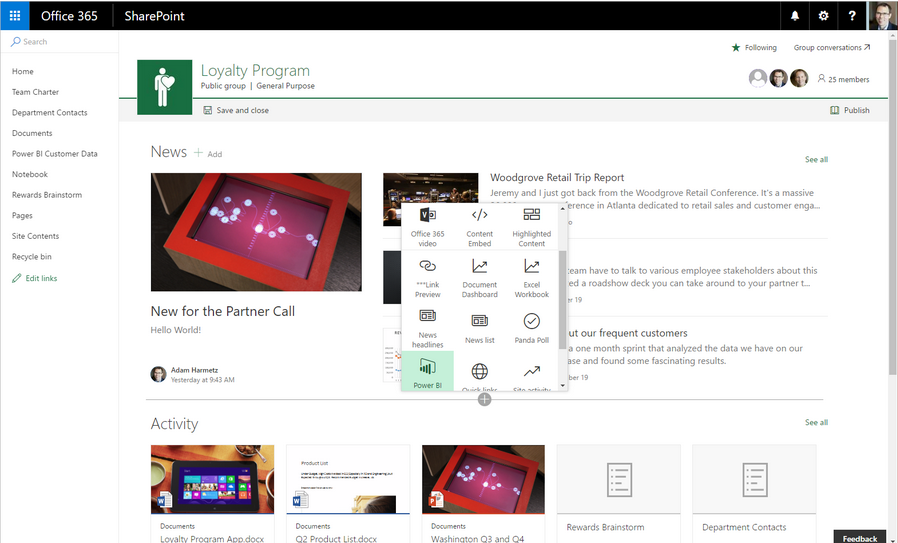This screenshot has height=543, width=898.
Task: Open the Office 365 app launcher
Action: pos(15,16)
